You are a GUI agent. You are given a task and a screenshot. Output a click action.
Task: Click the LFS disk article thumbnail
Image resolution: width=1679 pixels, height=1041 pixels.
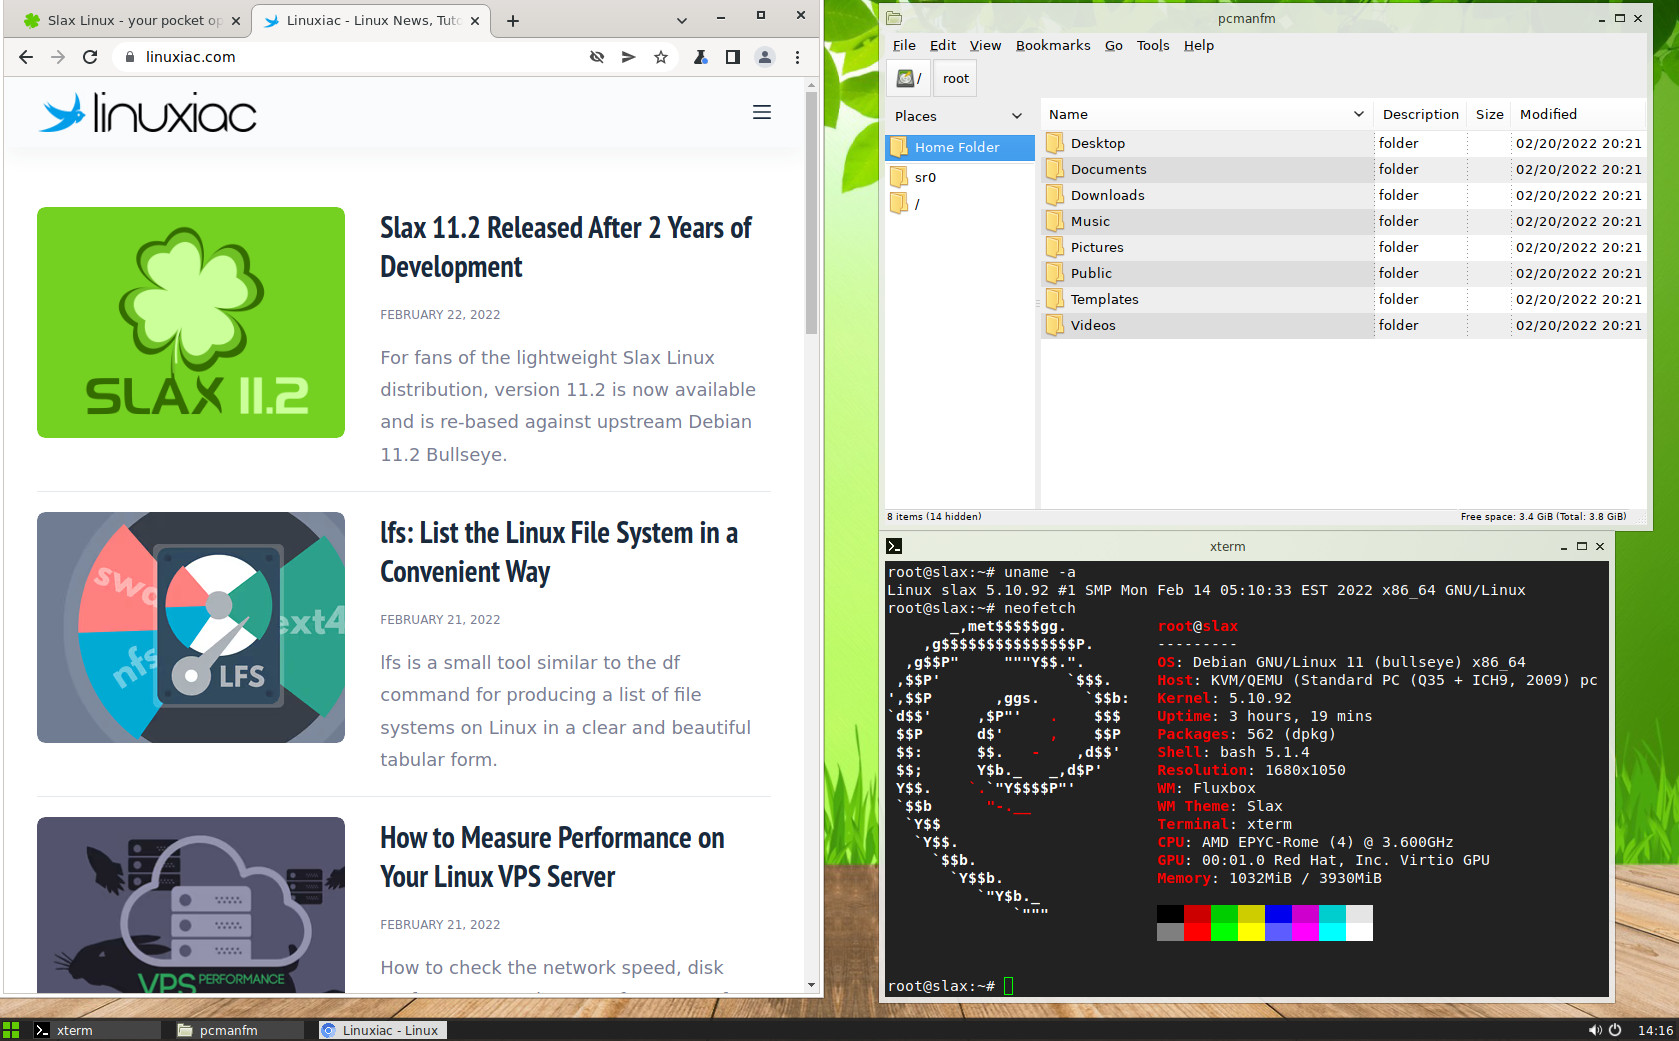(191, 627)
